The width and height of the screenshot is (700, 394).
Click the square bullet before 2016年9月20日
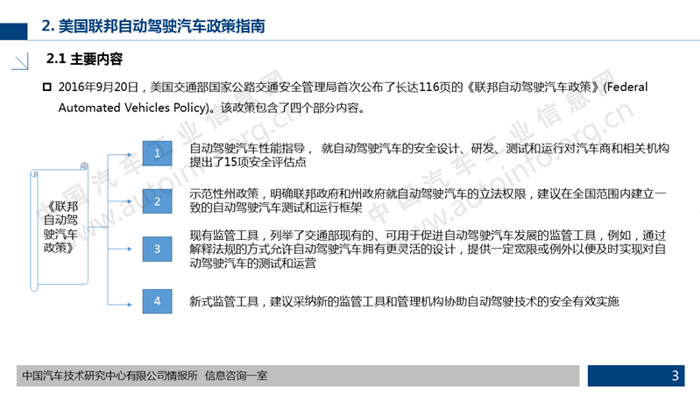47,87
